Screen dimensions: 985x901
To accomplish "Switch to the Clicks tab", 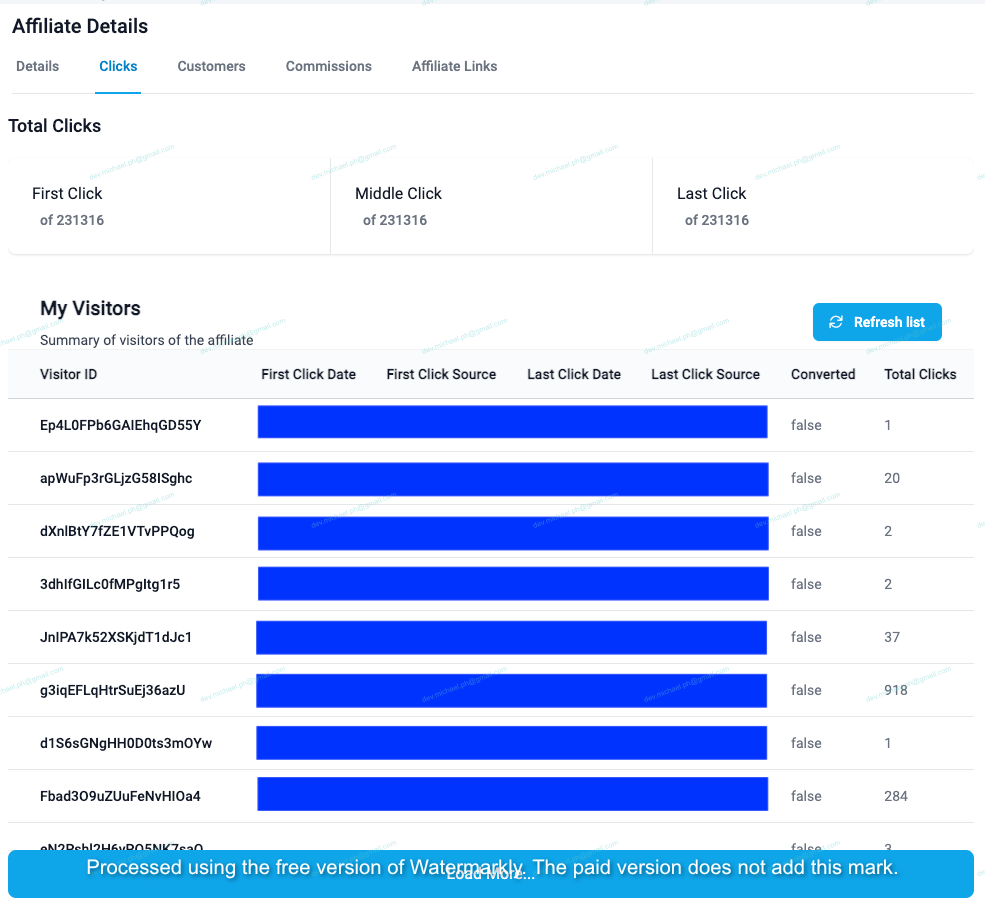I will [x=118, y=66].
